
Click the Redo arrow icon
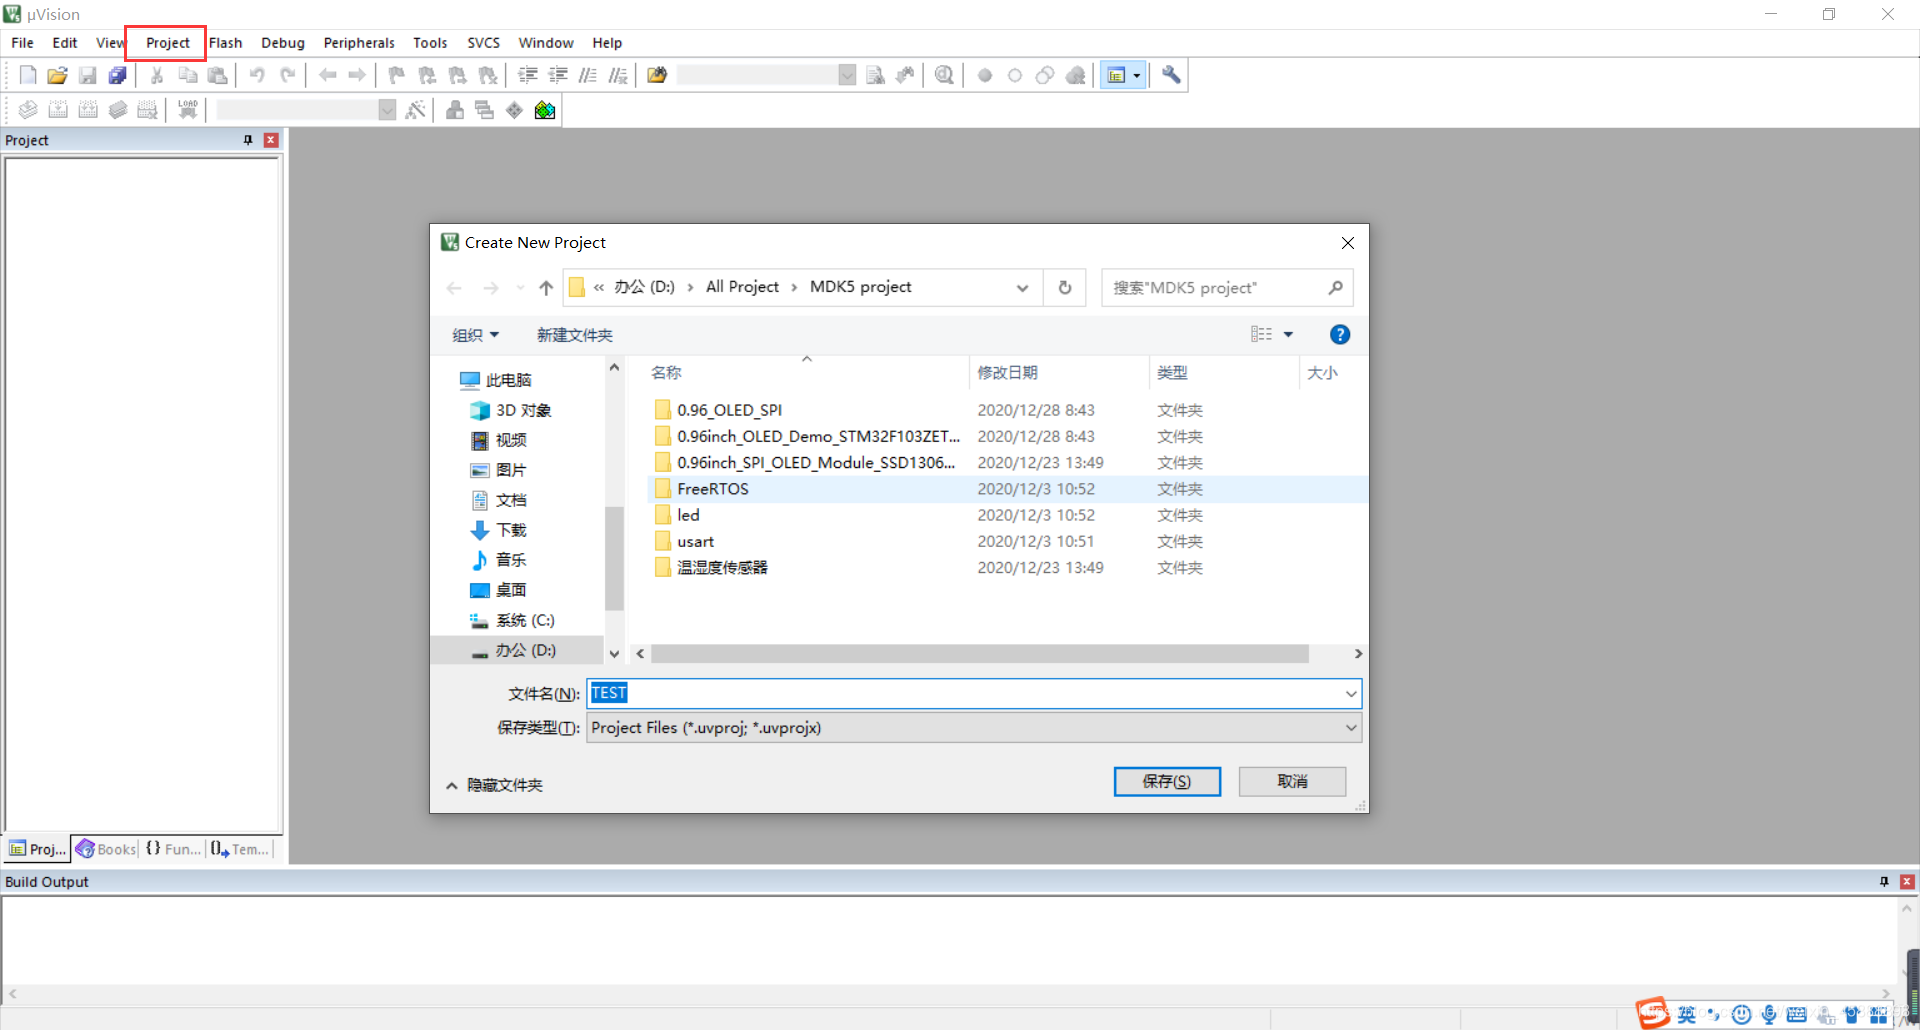tap(287, 75)
